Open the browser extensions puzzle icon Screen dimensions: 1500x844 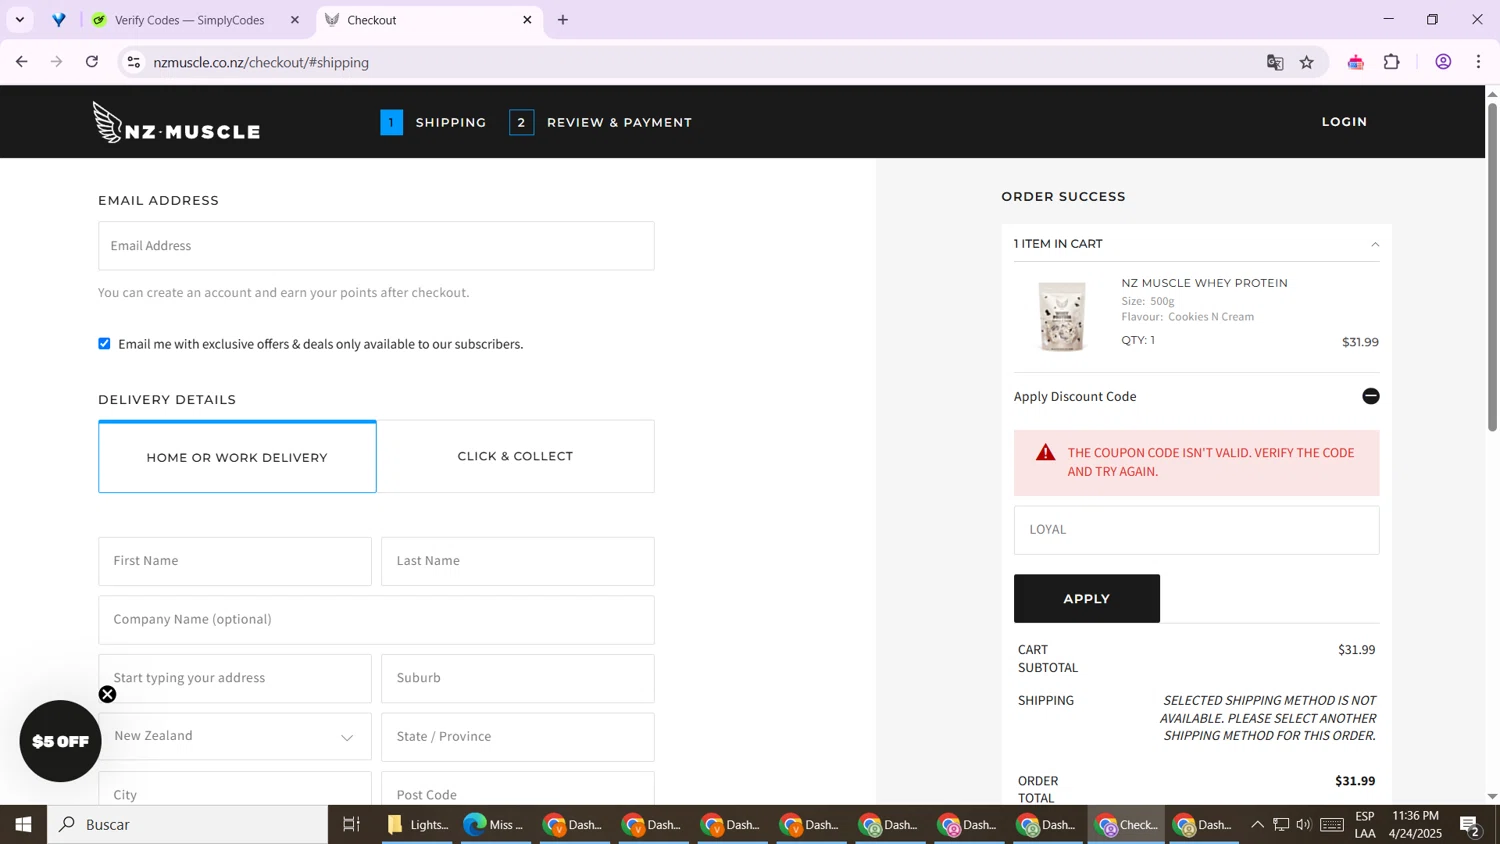point(1392,62)
